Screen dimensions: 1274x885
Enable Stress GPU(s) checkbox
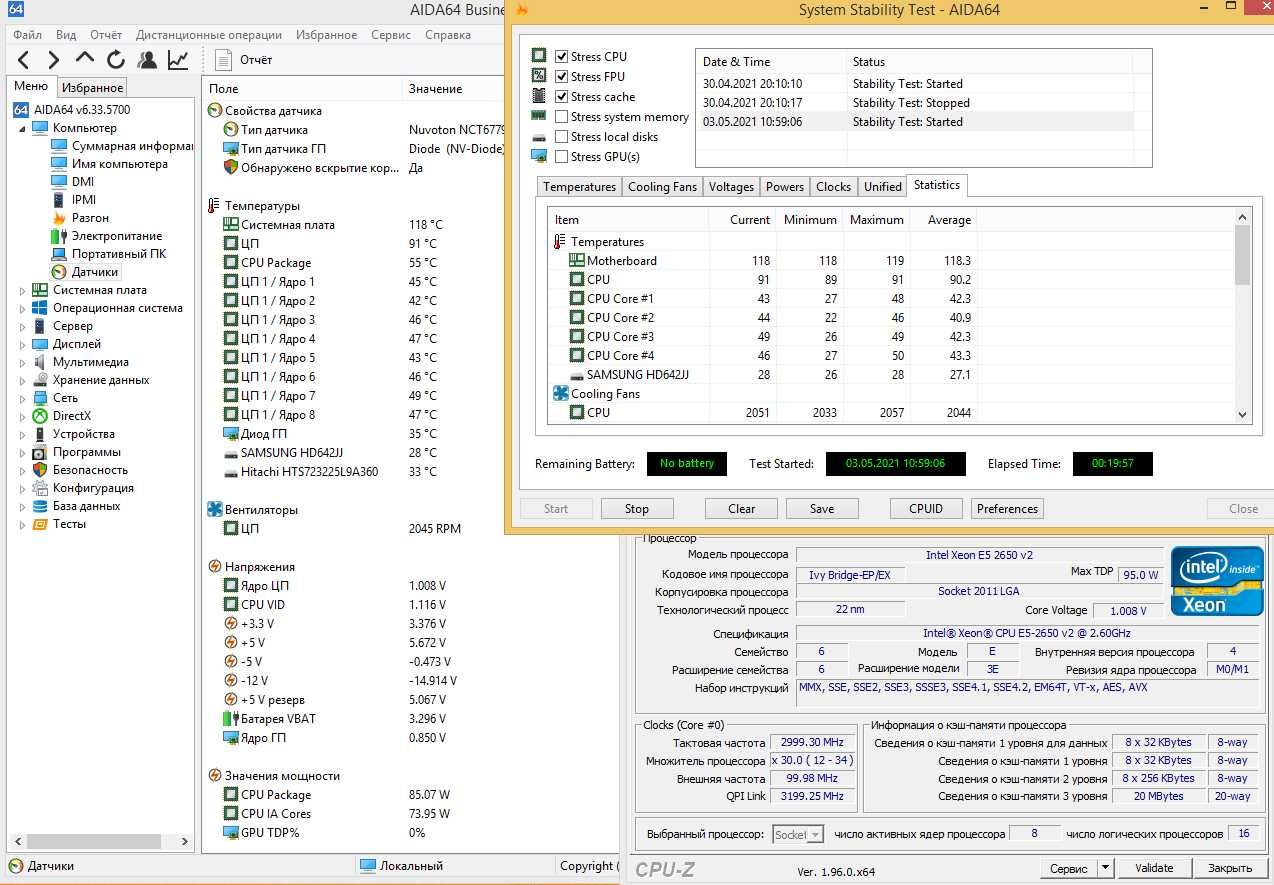click(x=562, y=157)
